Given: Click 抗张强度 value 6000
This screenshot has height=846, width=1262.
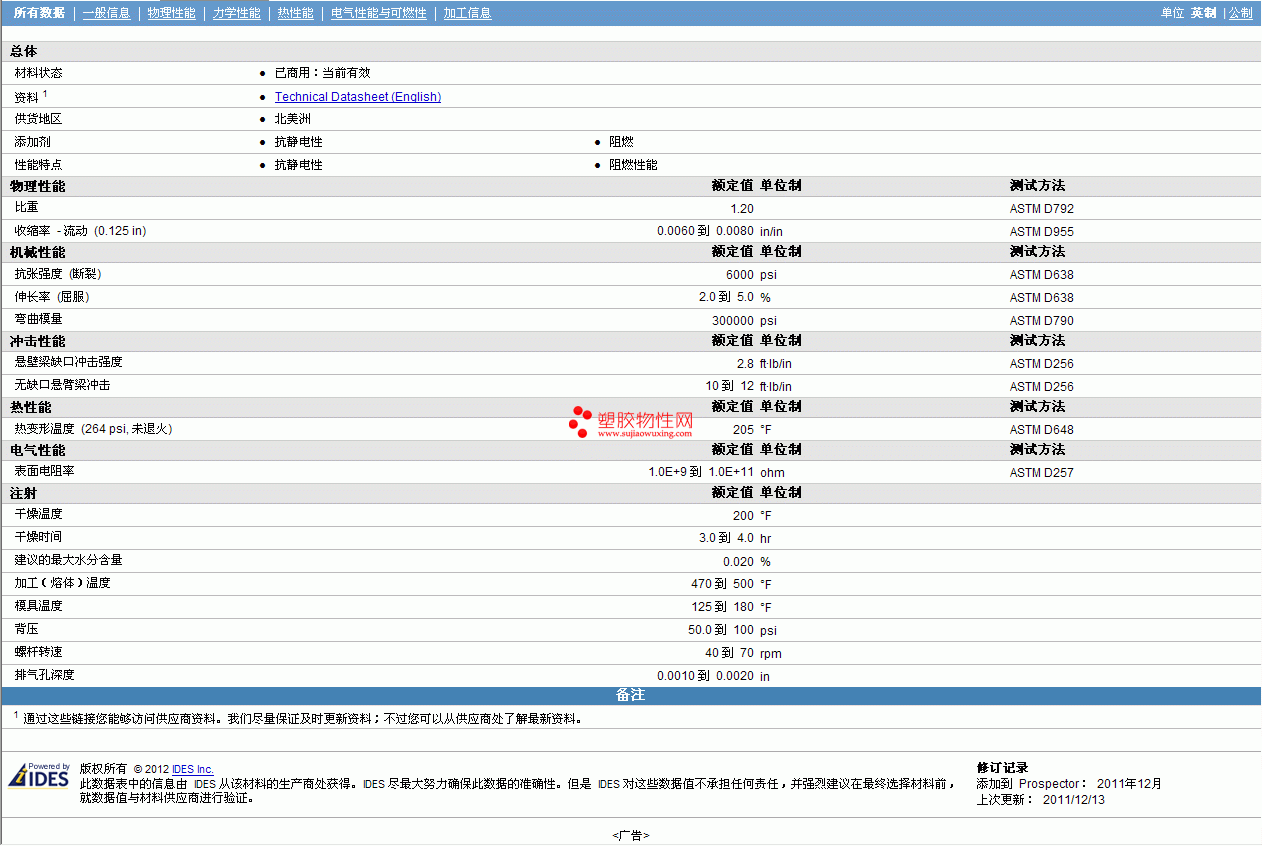Looking at the screenshot, I should [x=740, y=275].
